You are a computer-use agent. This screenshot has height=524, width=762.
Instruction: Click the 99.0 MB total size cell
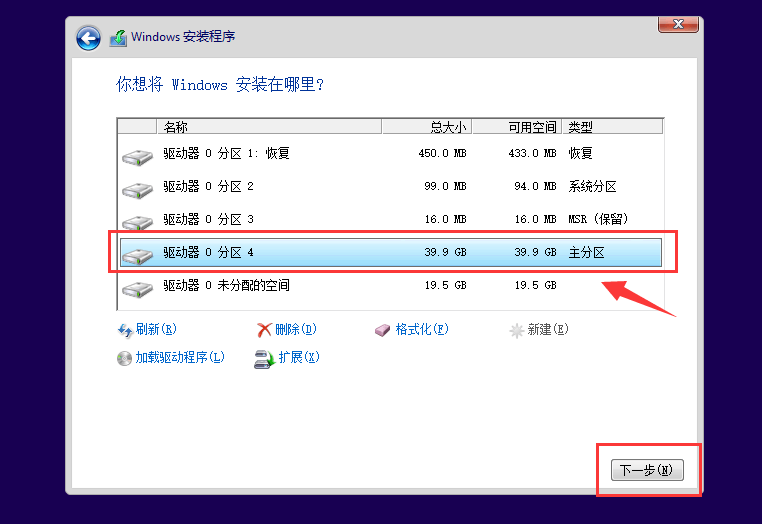point(445,187)
